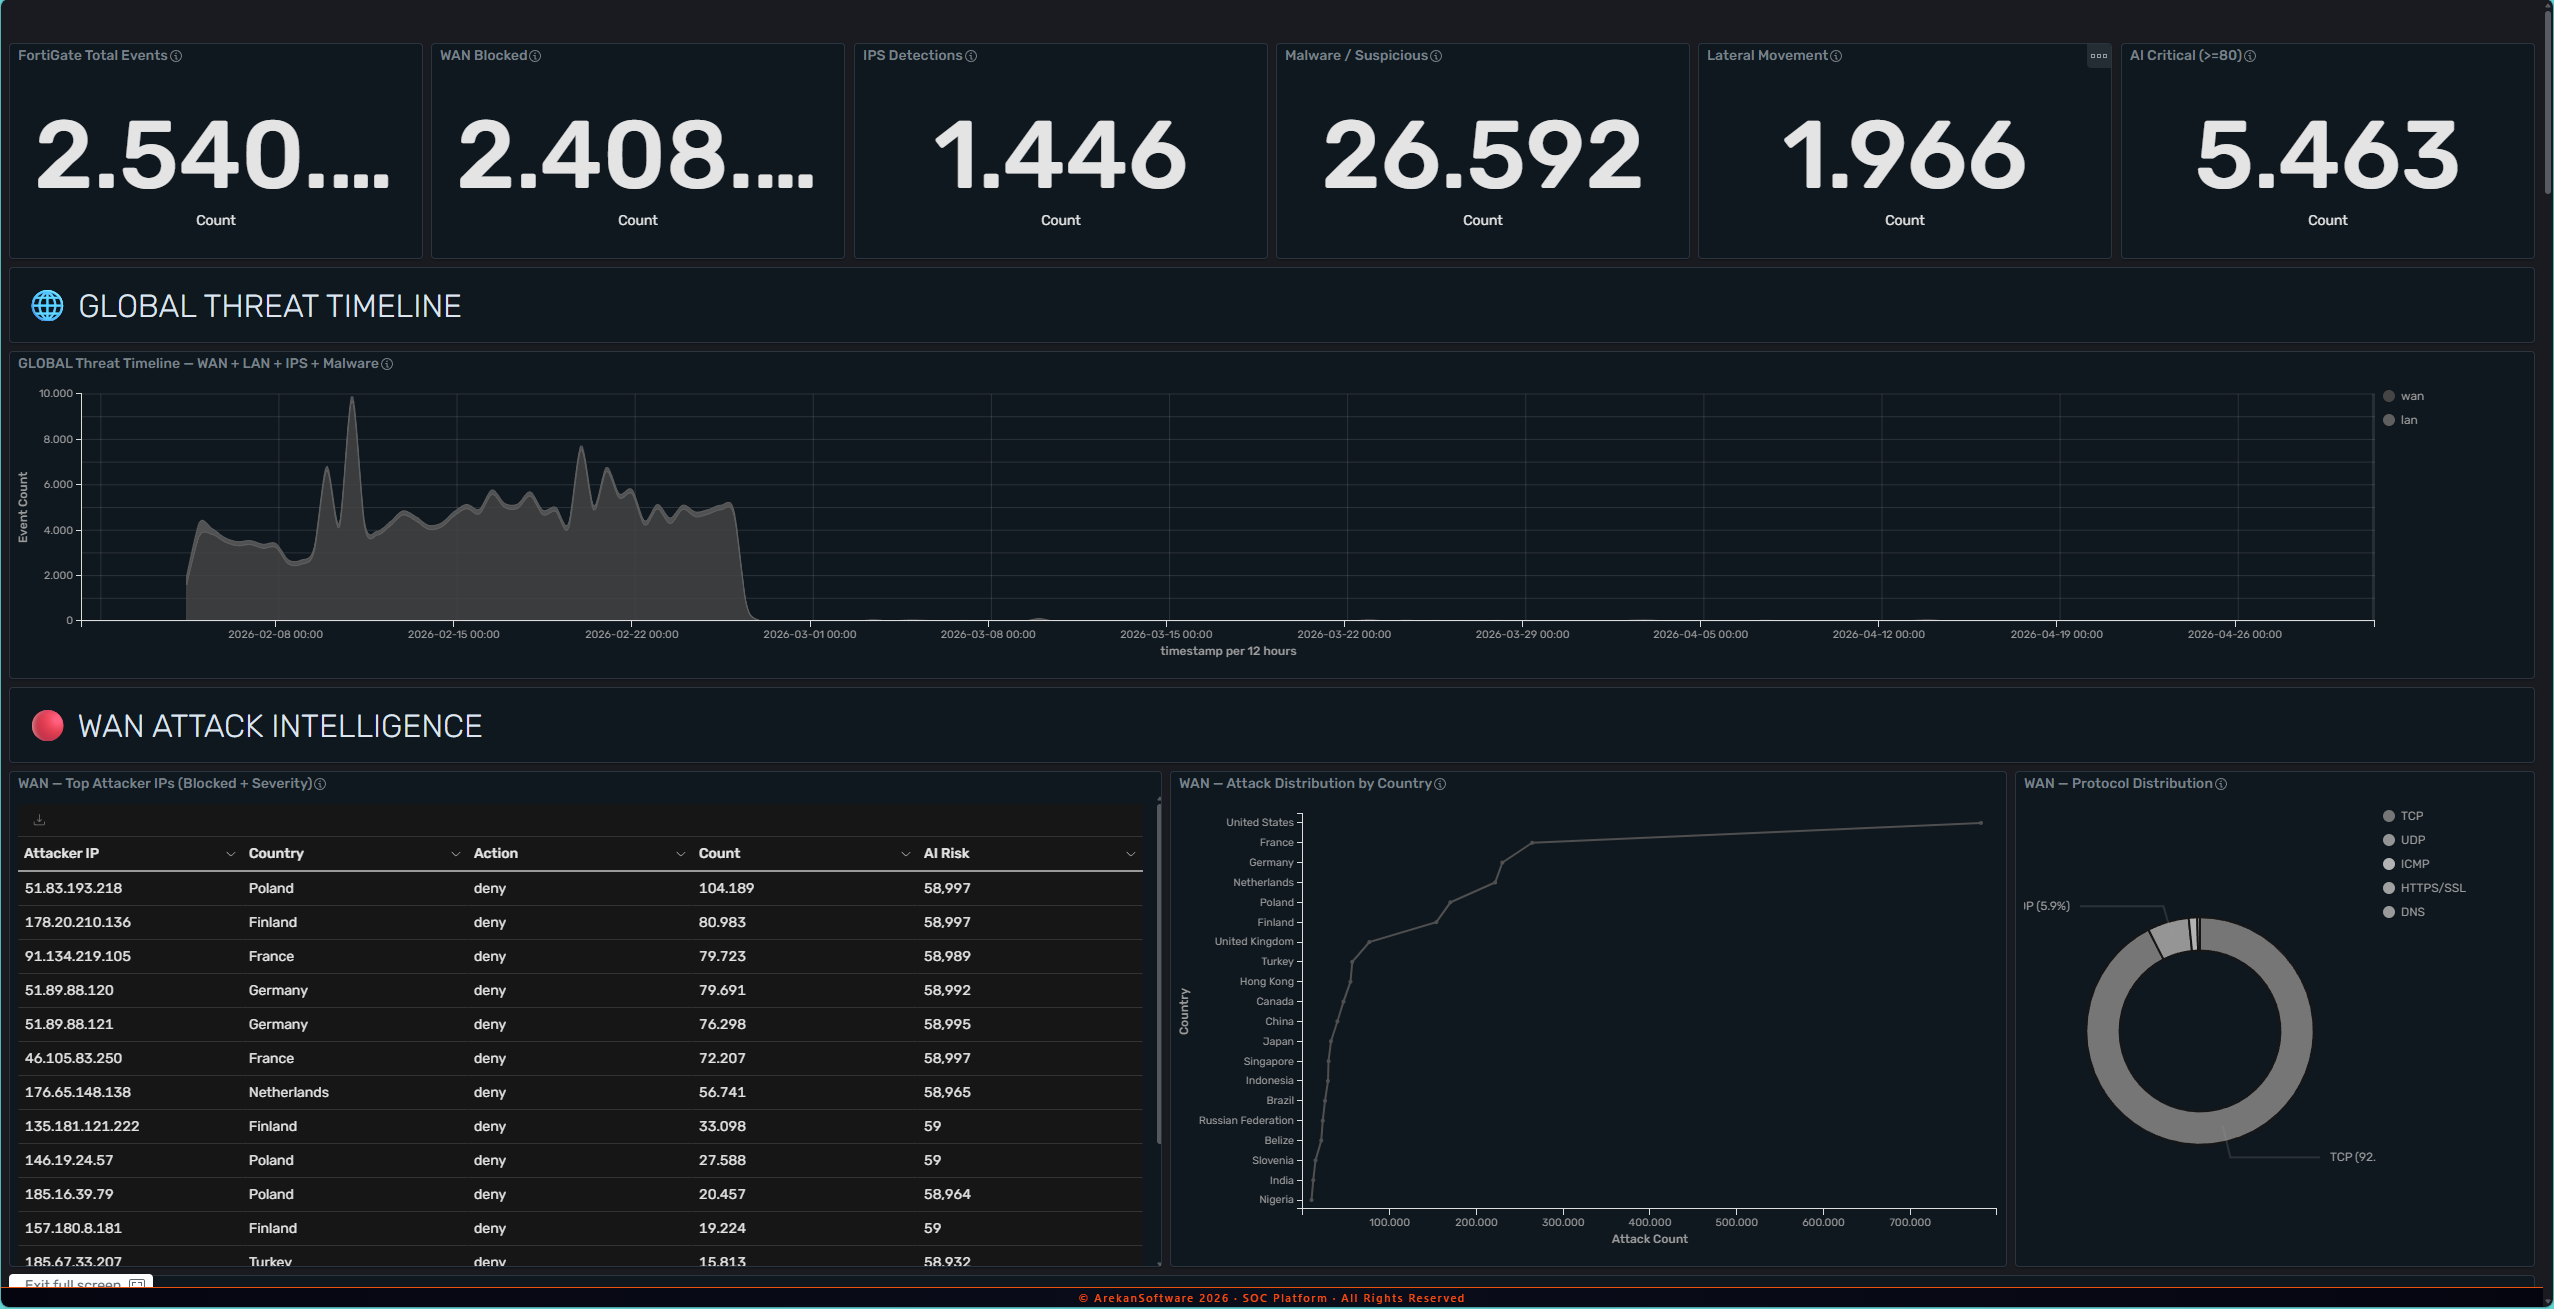Viewport: 2554px width, 1309px height.
Task: Click info icon on GLOBAL Threat Timeline chart
Action: click(x=387, y=364)
